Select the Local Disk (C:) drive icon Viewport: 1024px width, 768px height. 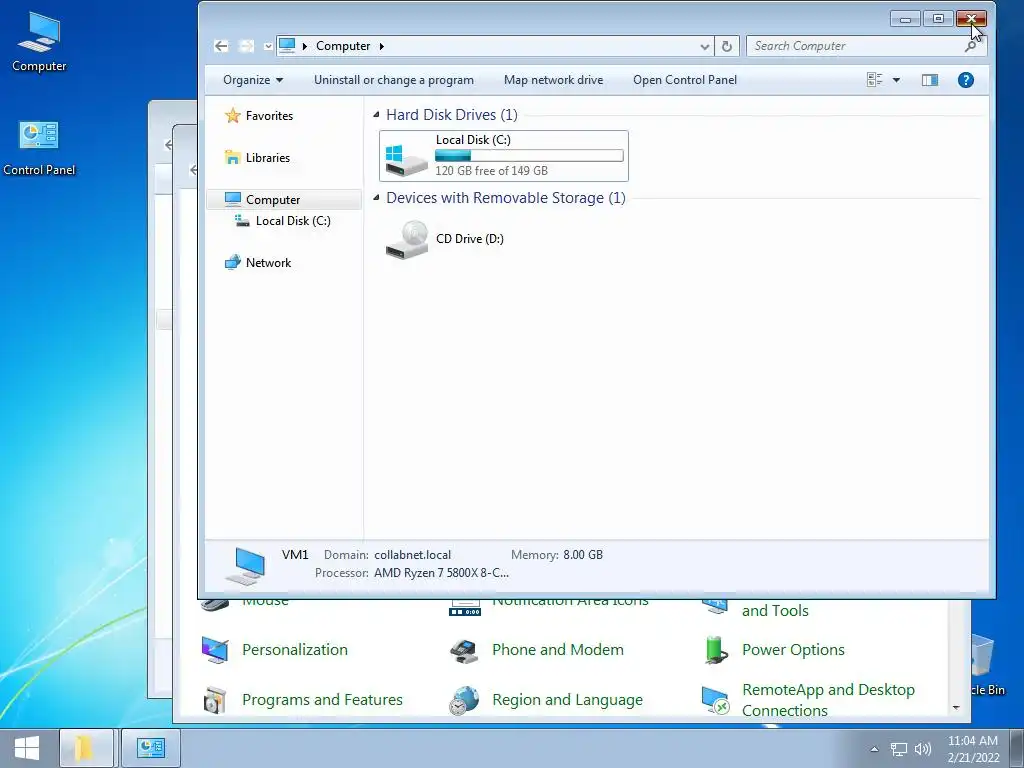tap(406, 159)
